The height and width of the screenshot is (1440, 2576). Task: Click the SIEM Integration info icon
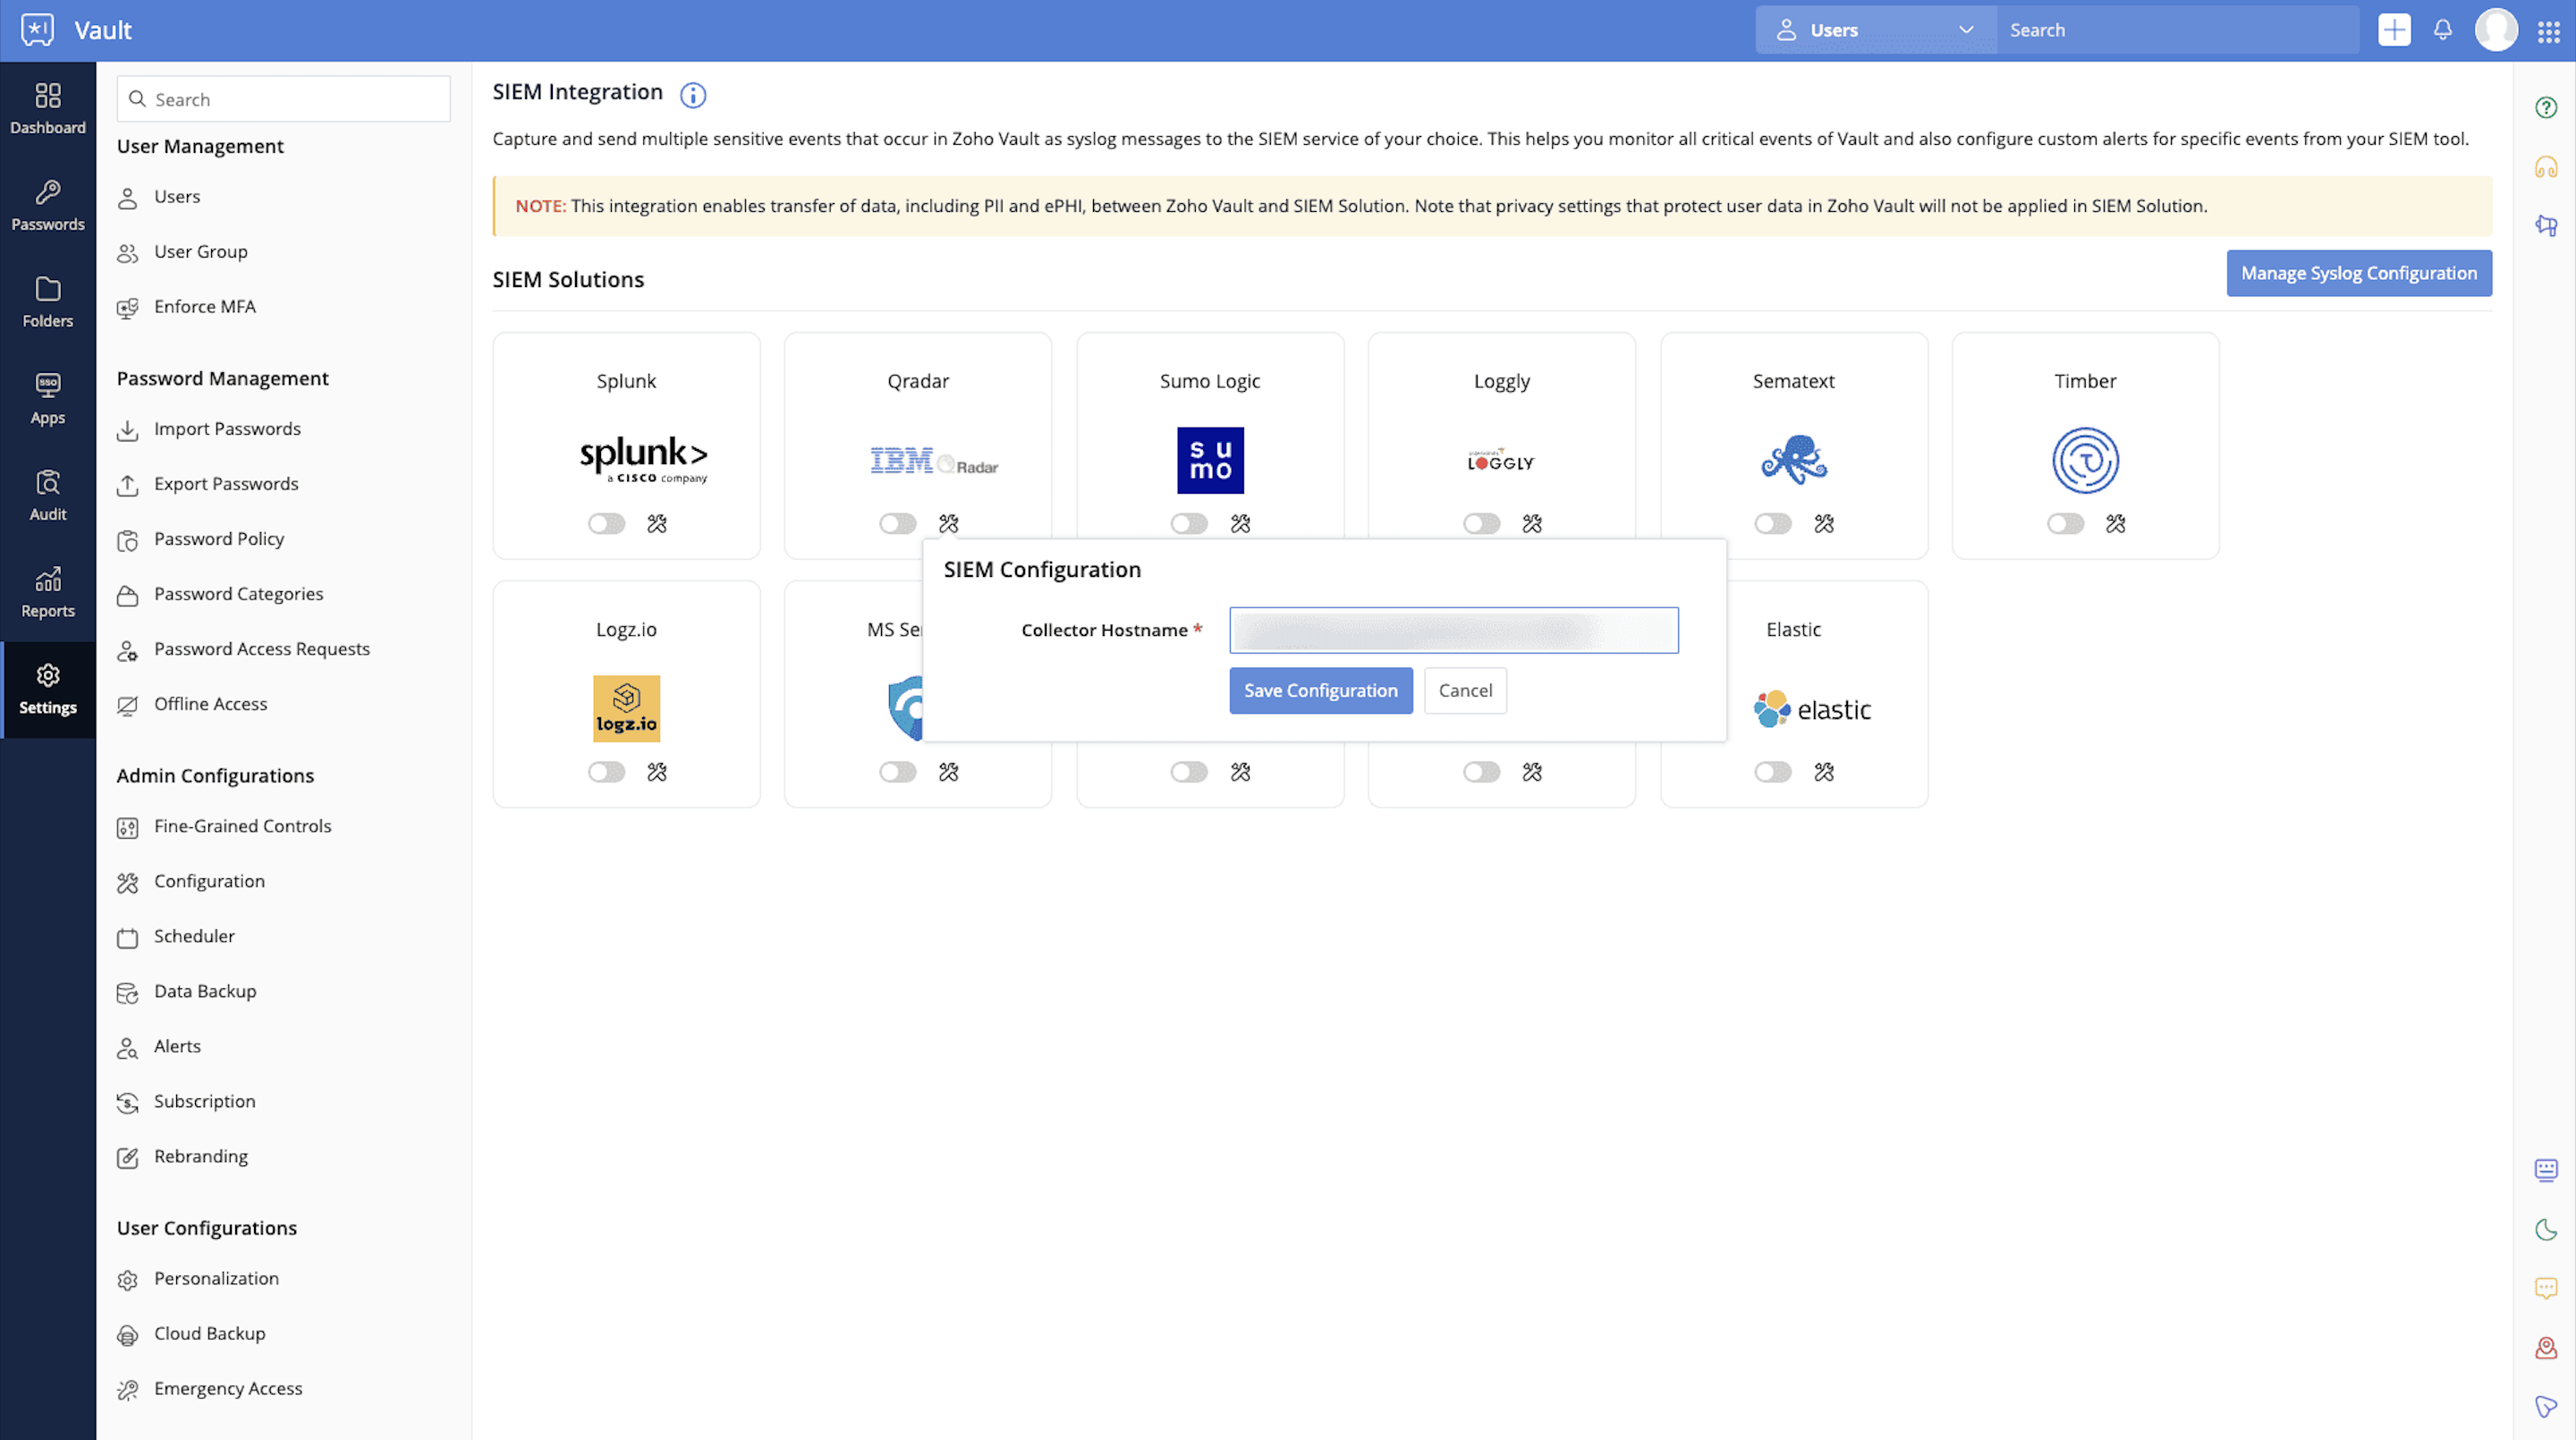692,95
